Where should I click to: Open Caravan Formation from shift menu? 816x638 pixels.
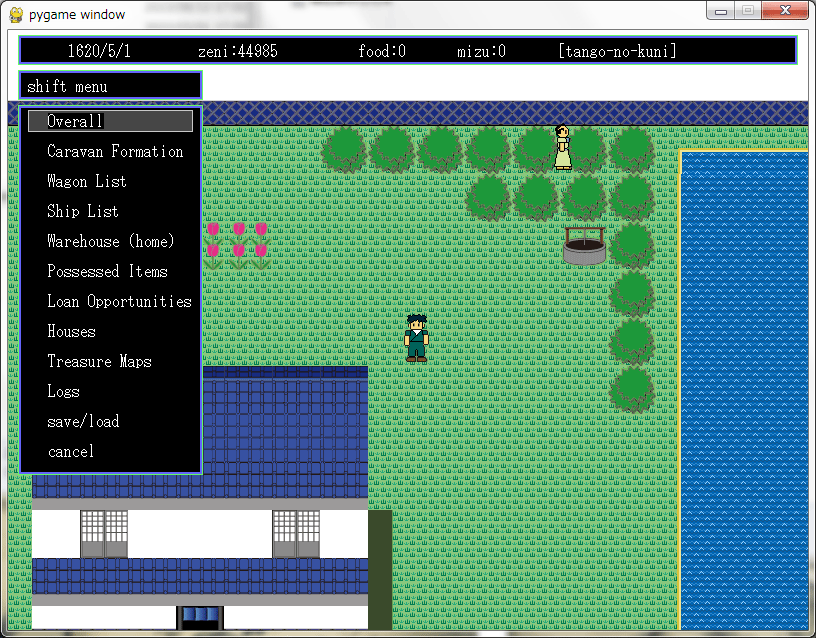pyautogui.click(x=115, y=151)
